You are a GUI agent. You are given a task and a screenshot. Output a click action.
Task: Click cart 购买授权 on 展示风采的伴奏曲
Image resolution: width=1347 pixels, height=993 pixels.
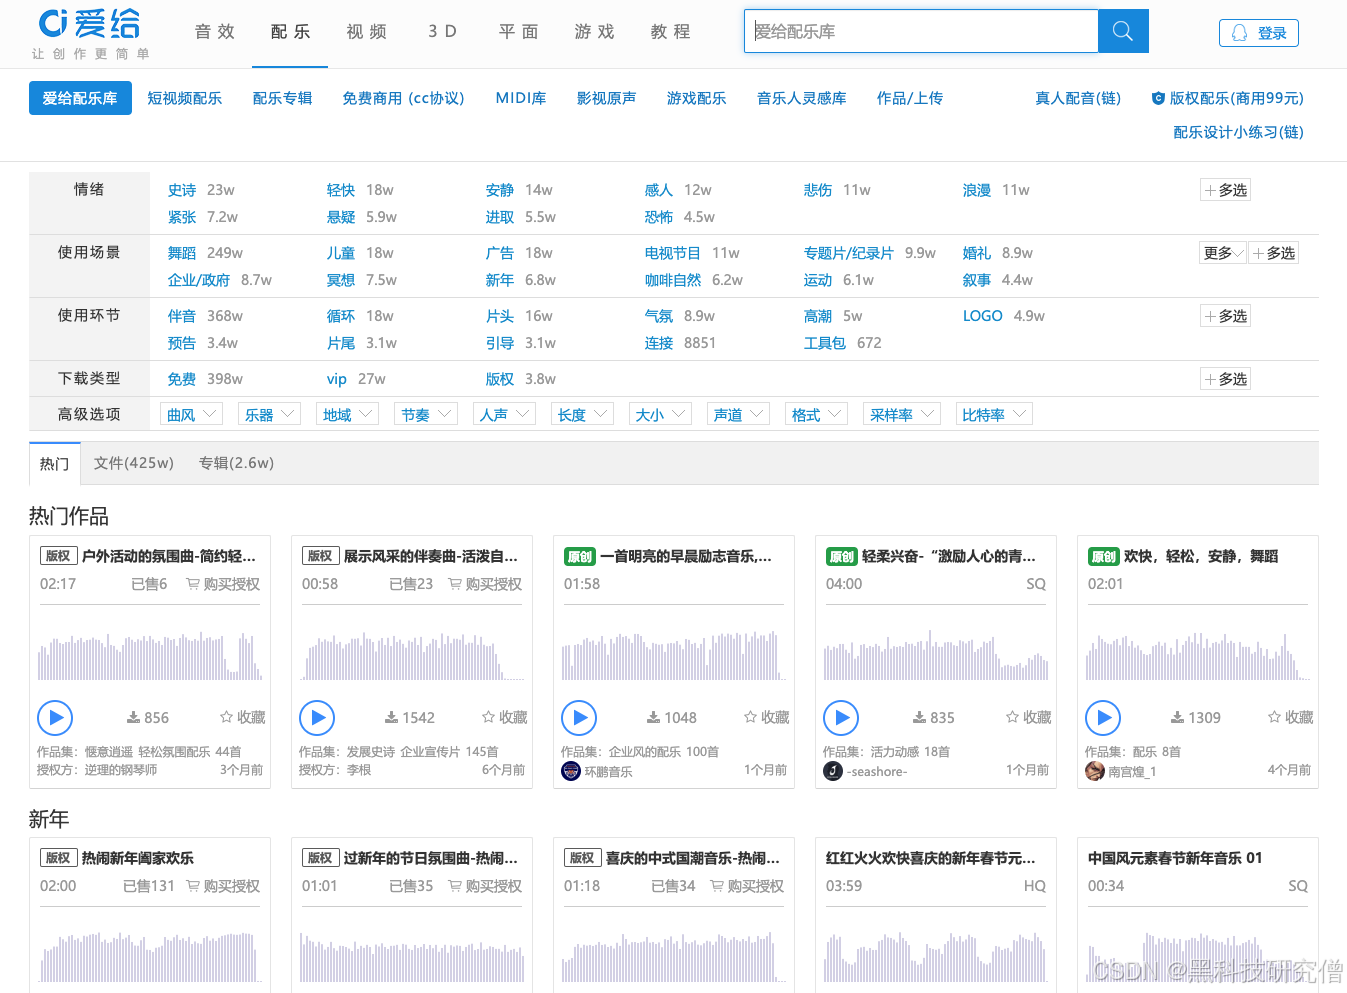[x=485, y=584]
